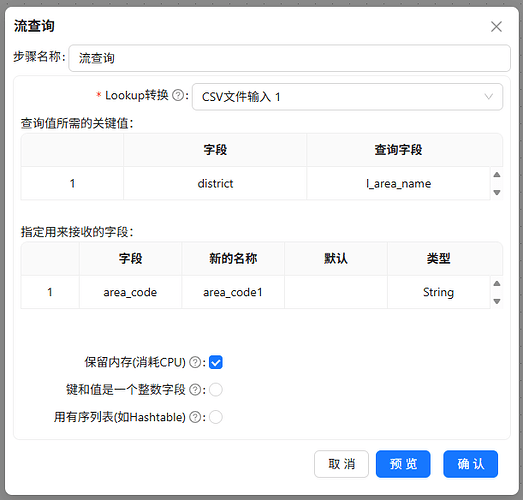Click the down arrow in receiving fields table
Viewport: 523px width, 500px height.
click(x=497, y=301)
